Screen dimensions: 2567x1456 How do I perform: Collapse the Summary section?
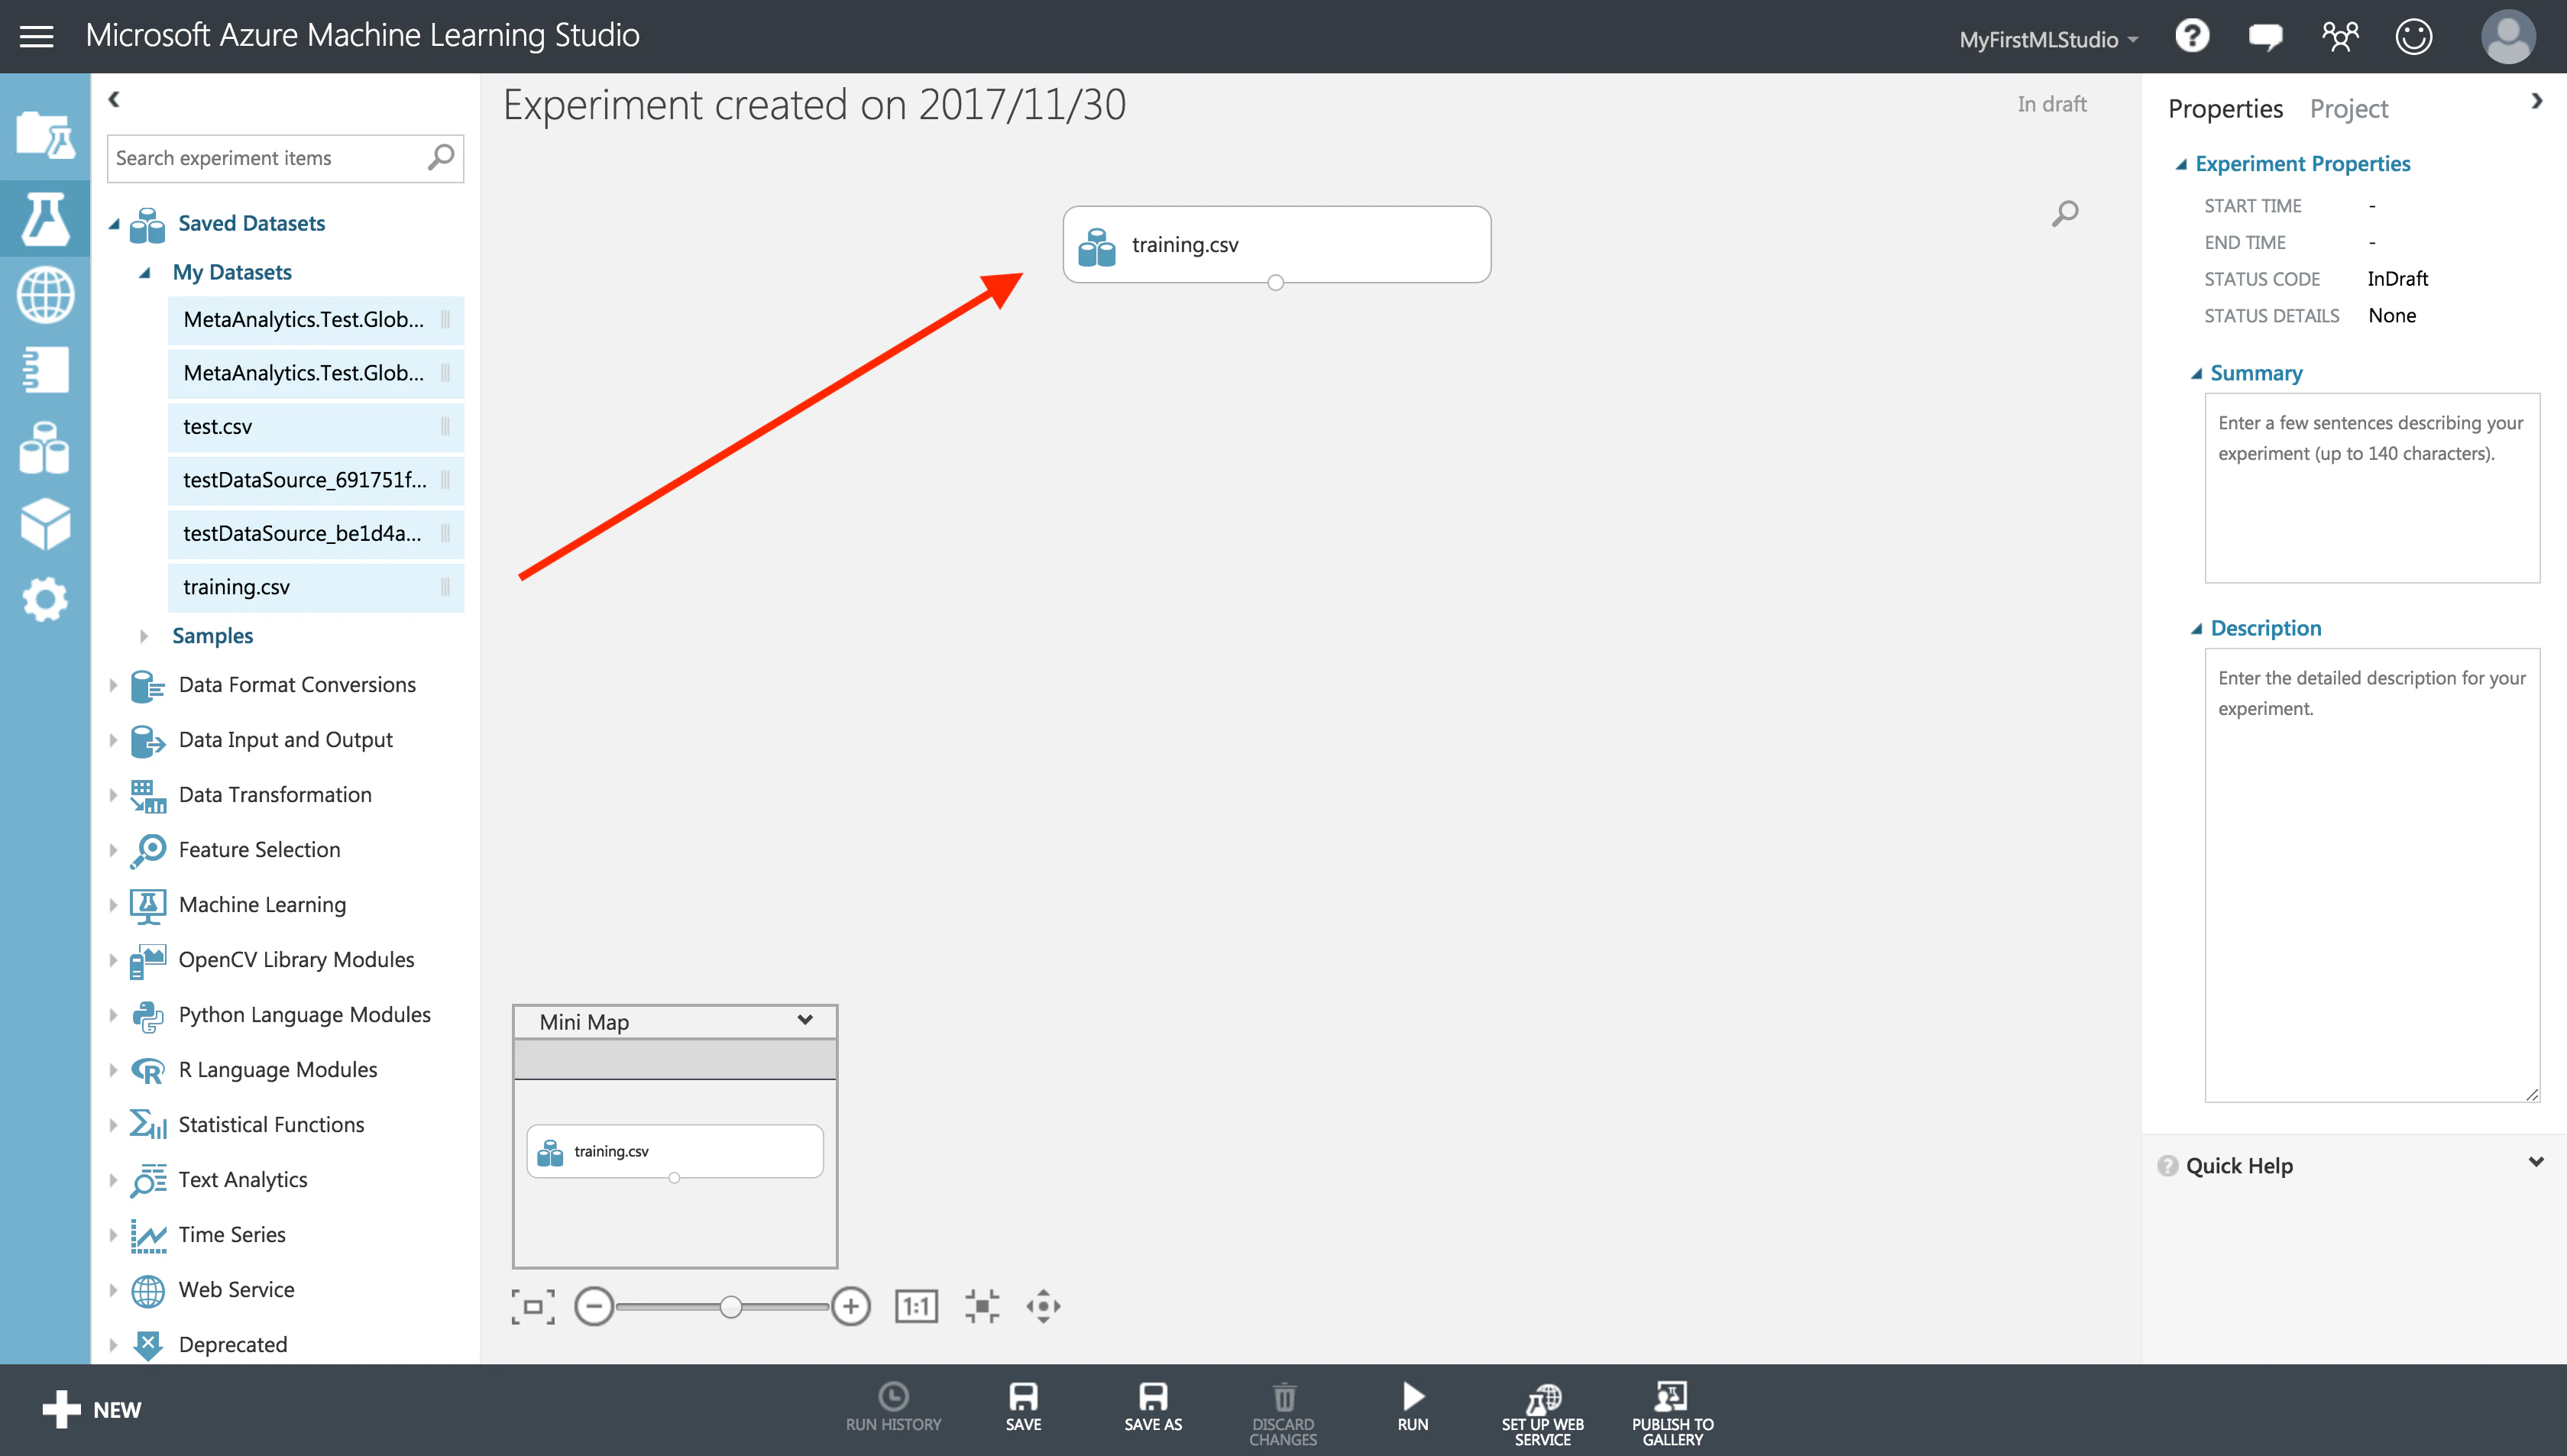(2196, 373)
